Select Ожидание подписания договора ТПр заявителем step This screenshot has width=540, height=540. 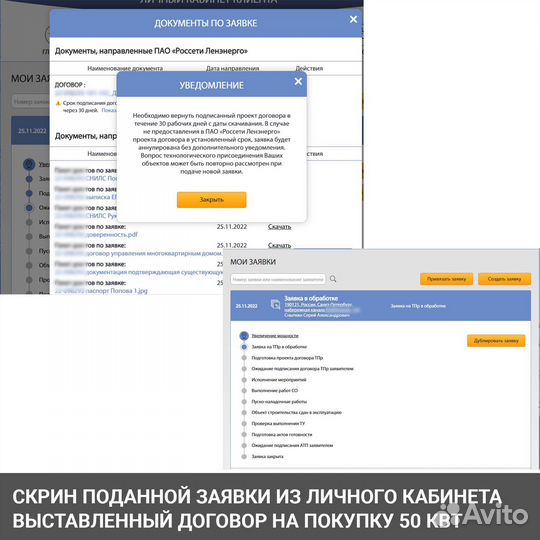(302, 369)
